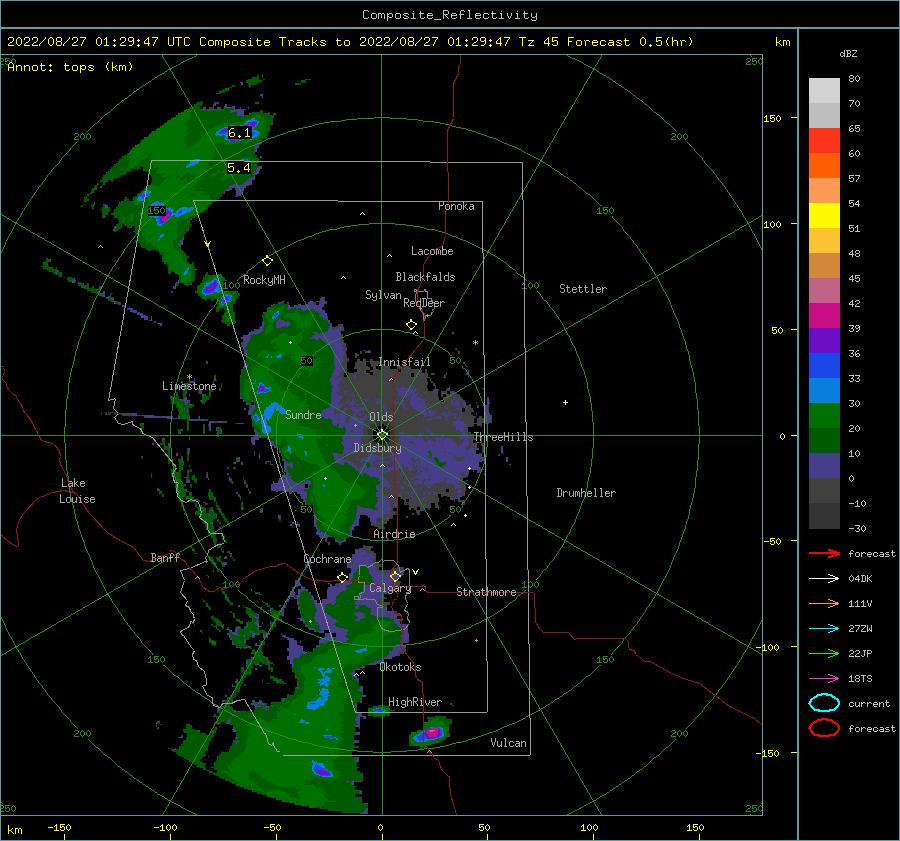
Task: Click the yellow diamond marker south of RedDeer
Action: point(412,325)
